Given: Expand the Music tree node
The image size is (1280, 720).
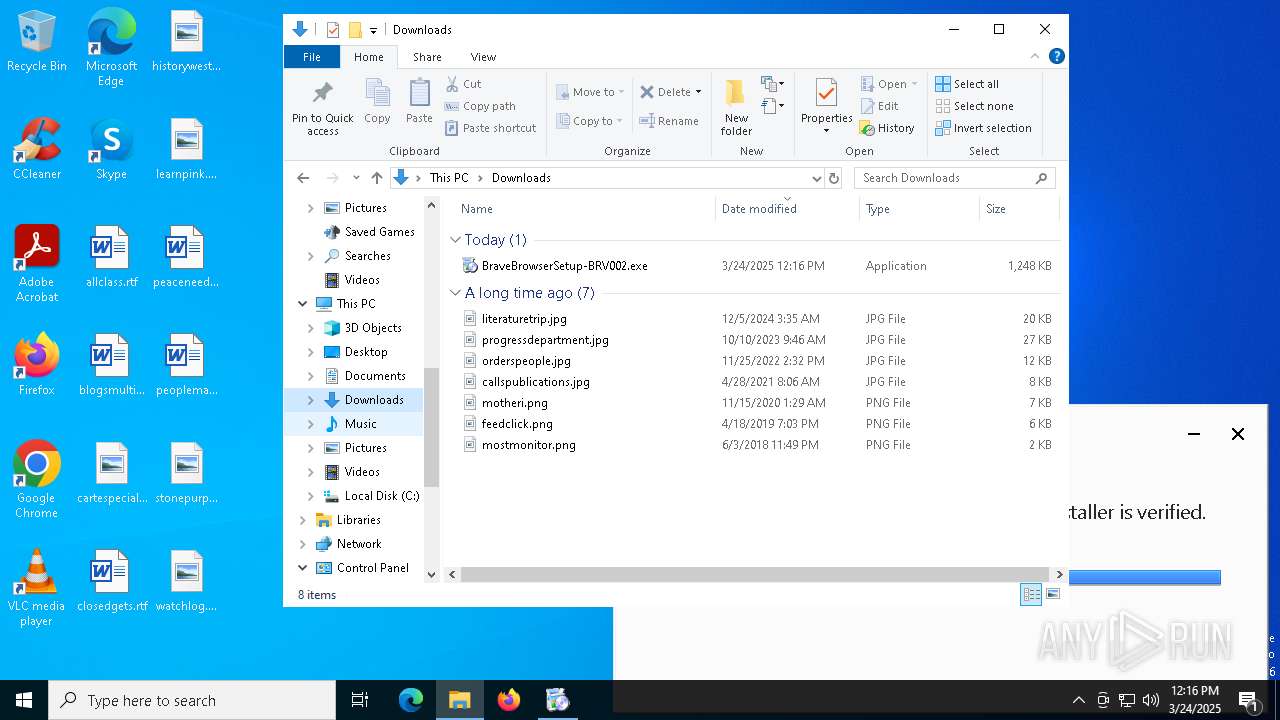Looking at the screenshot, I should coord(310,424).
